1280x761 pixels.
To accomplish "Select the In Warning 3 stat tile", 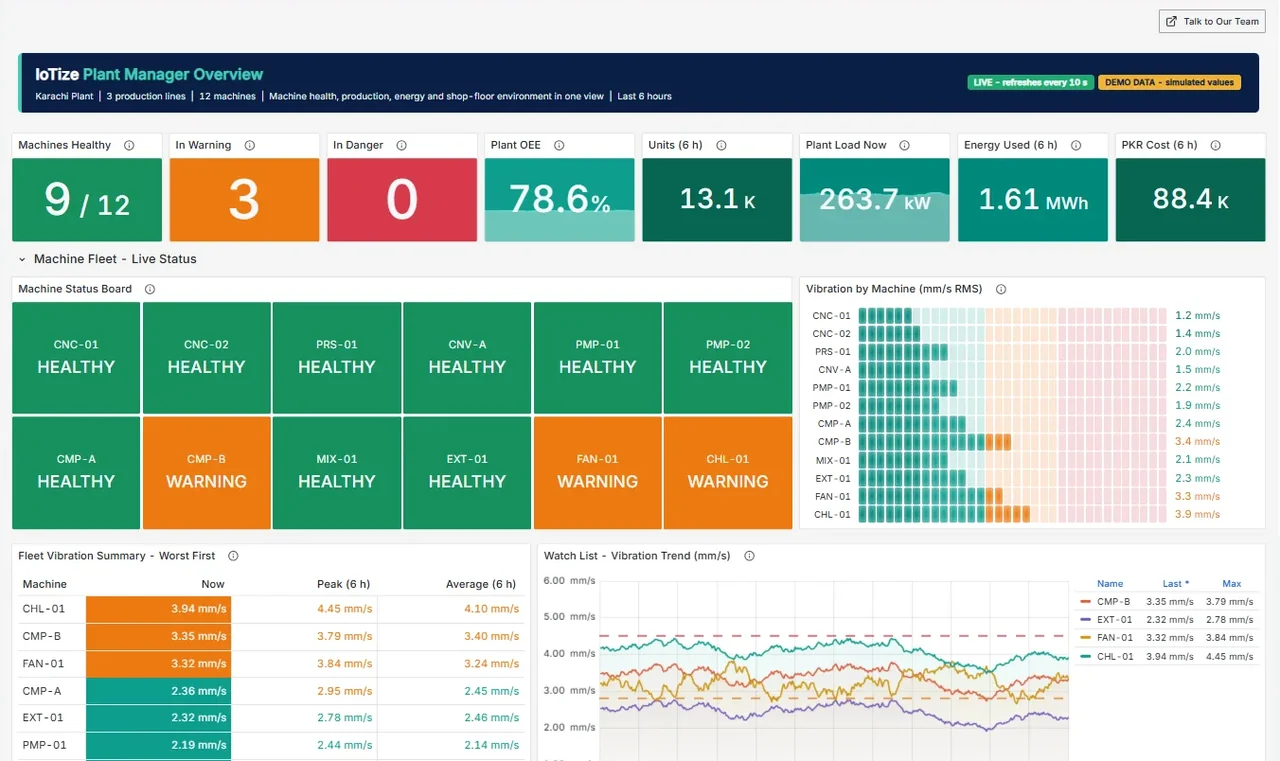I will tap(244, 200).
